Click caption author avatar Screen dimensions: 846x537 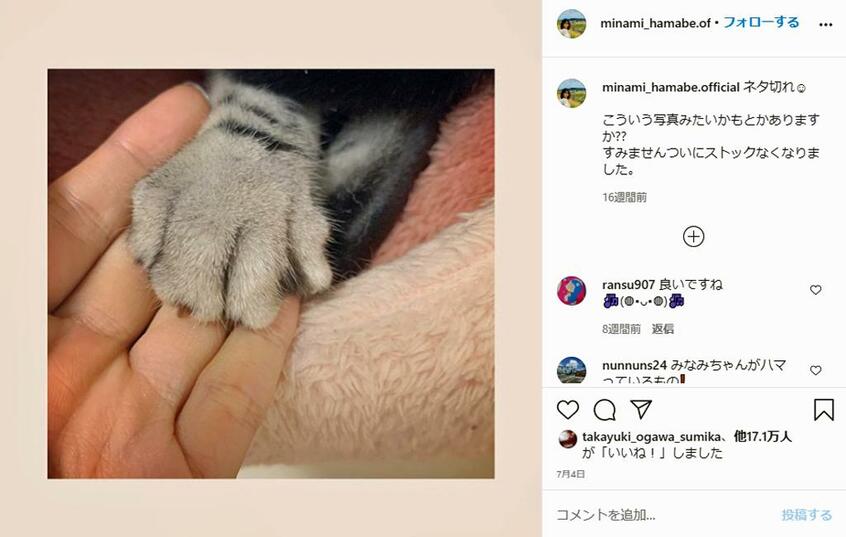pos(571,93)
